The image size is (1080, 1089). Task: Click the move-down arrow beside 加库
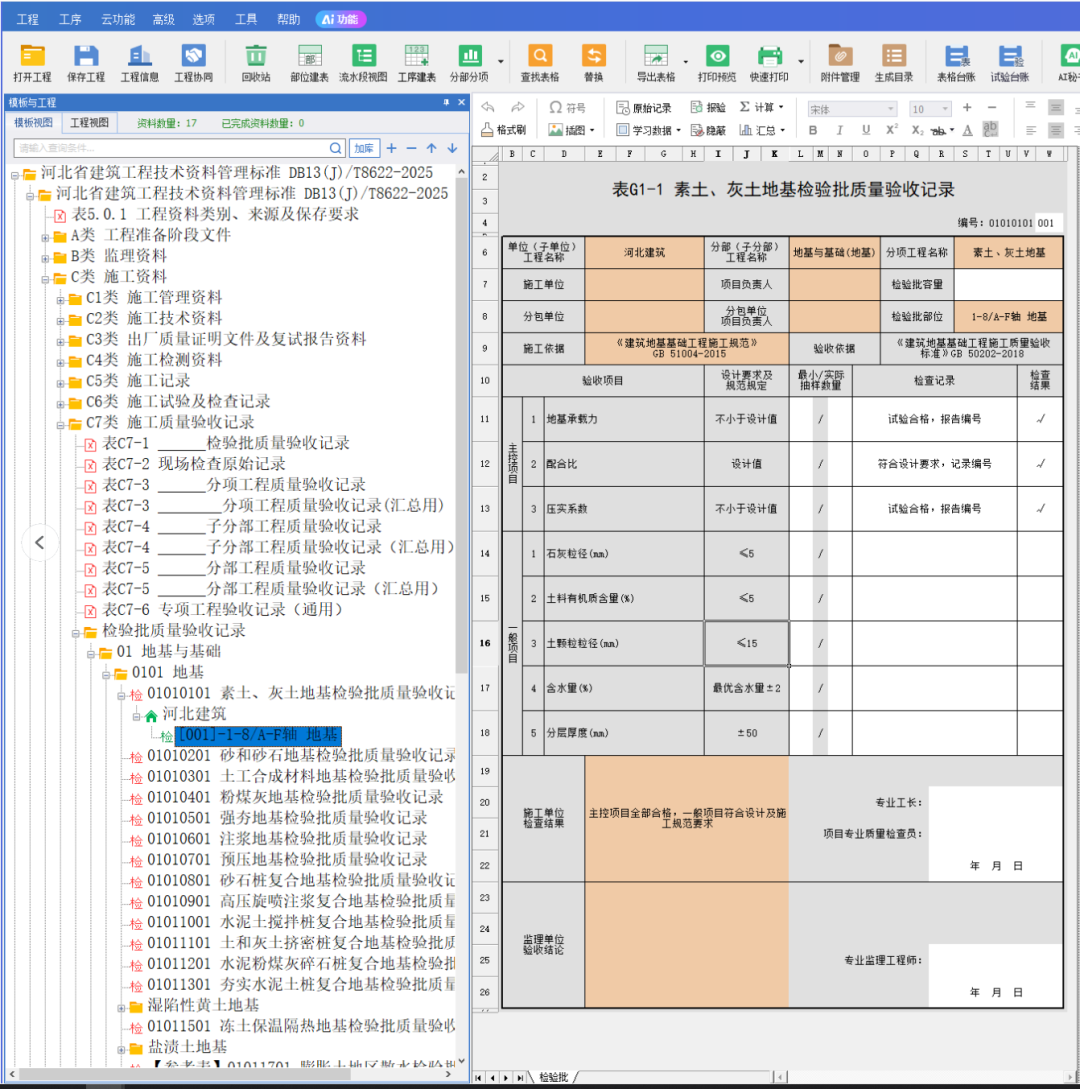click(452, 148)
